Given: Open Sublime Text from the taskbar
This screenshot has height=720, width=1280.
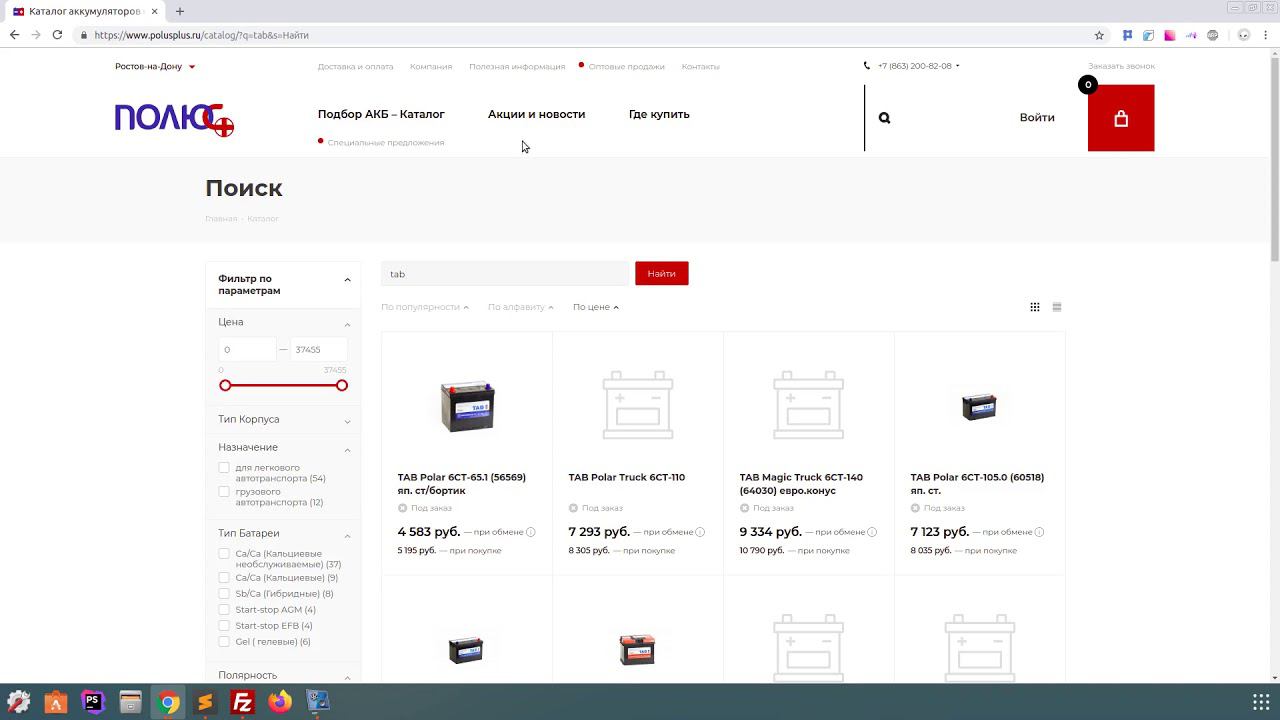Looking at the screenshot, I should (x=205, y=702).
